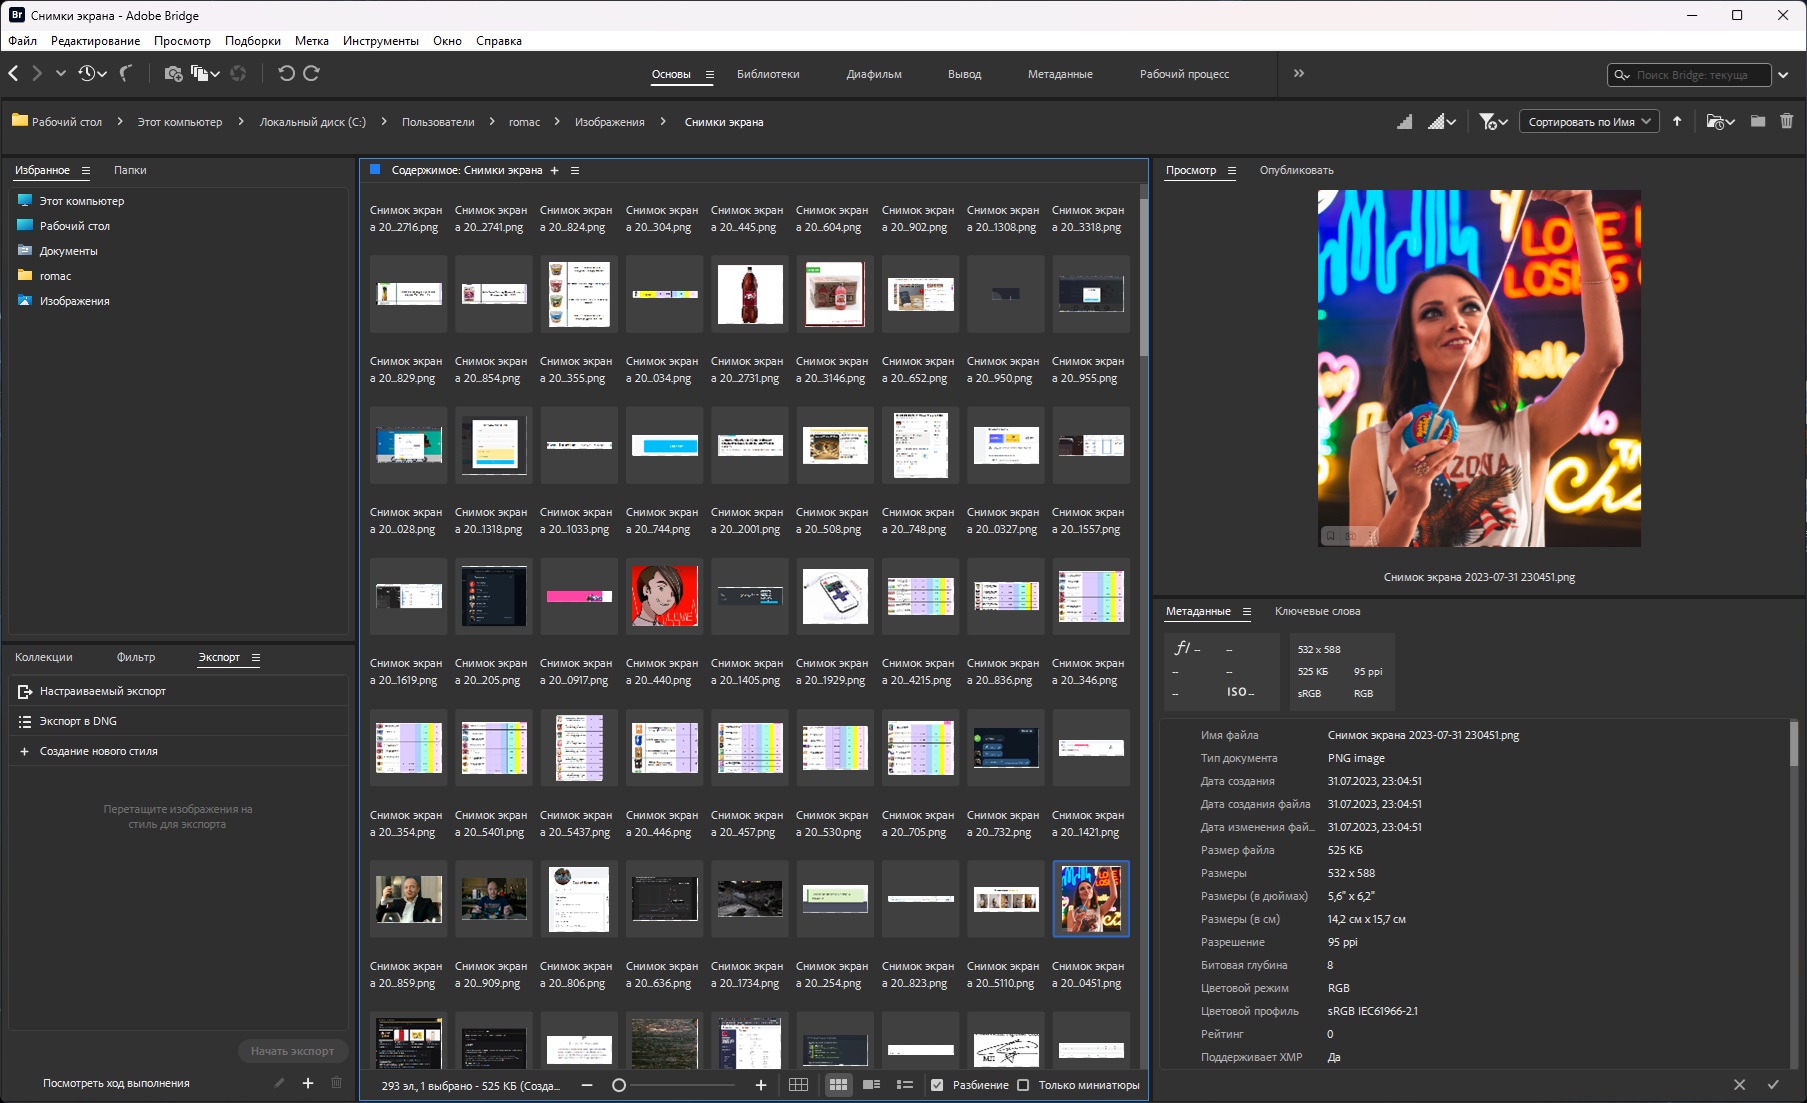Open the Сортировать по Имя dropdown
1807x1103 pixels.
click(1588, 122)
